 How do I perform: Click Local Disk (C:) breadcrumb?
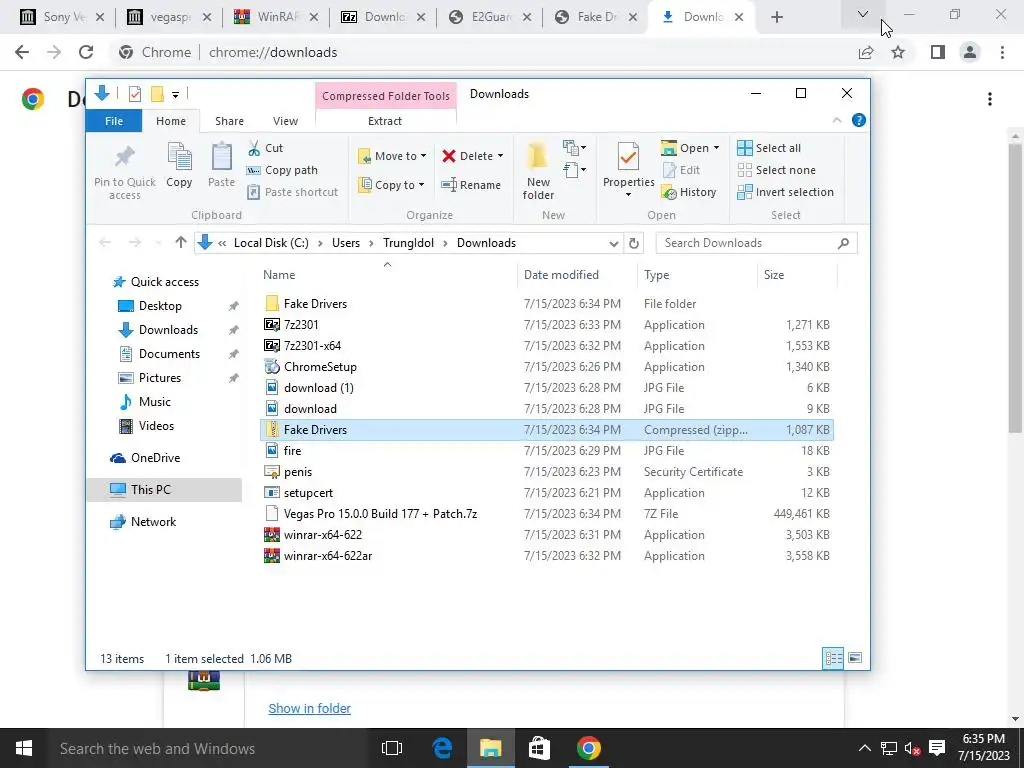pyautogui.click(x=271, y=243)
